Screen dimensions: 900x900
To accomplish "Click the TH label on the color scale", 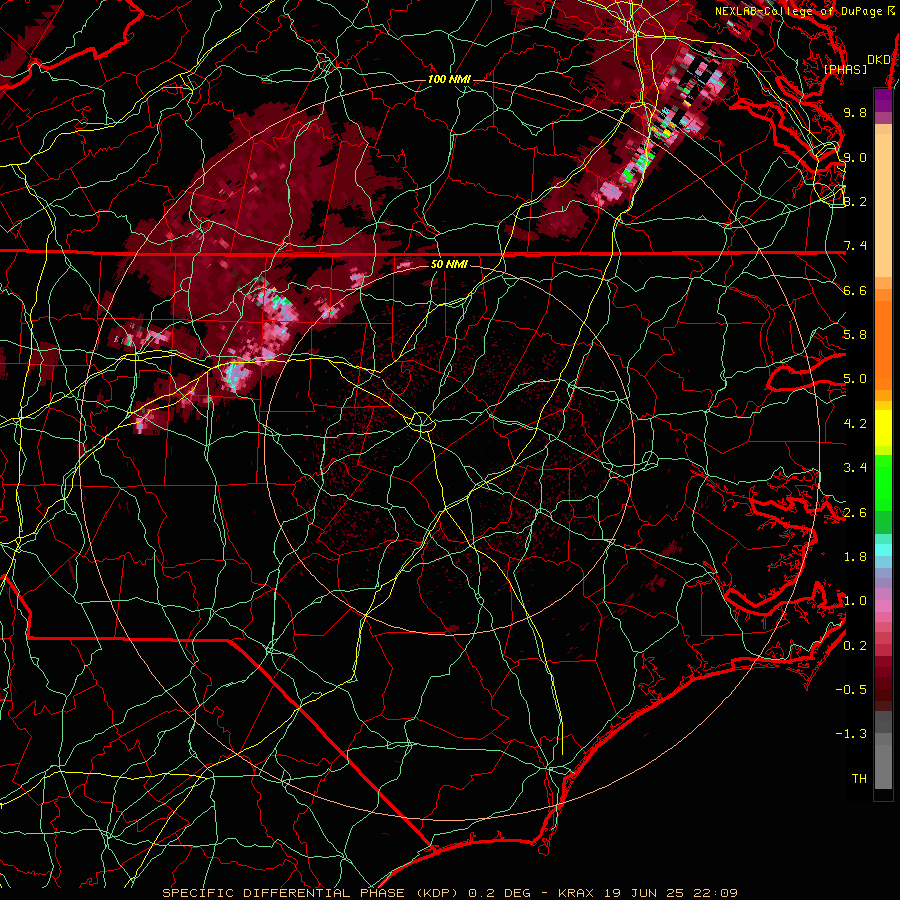I will 859,779.
